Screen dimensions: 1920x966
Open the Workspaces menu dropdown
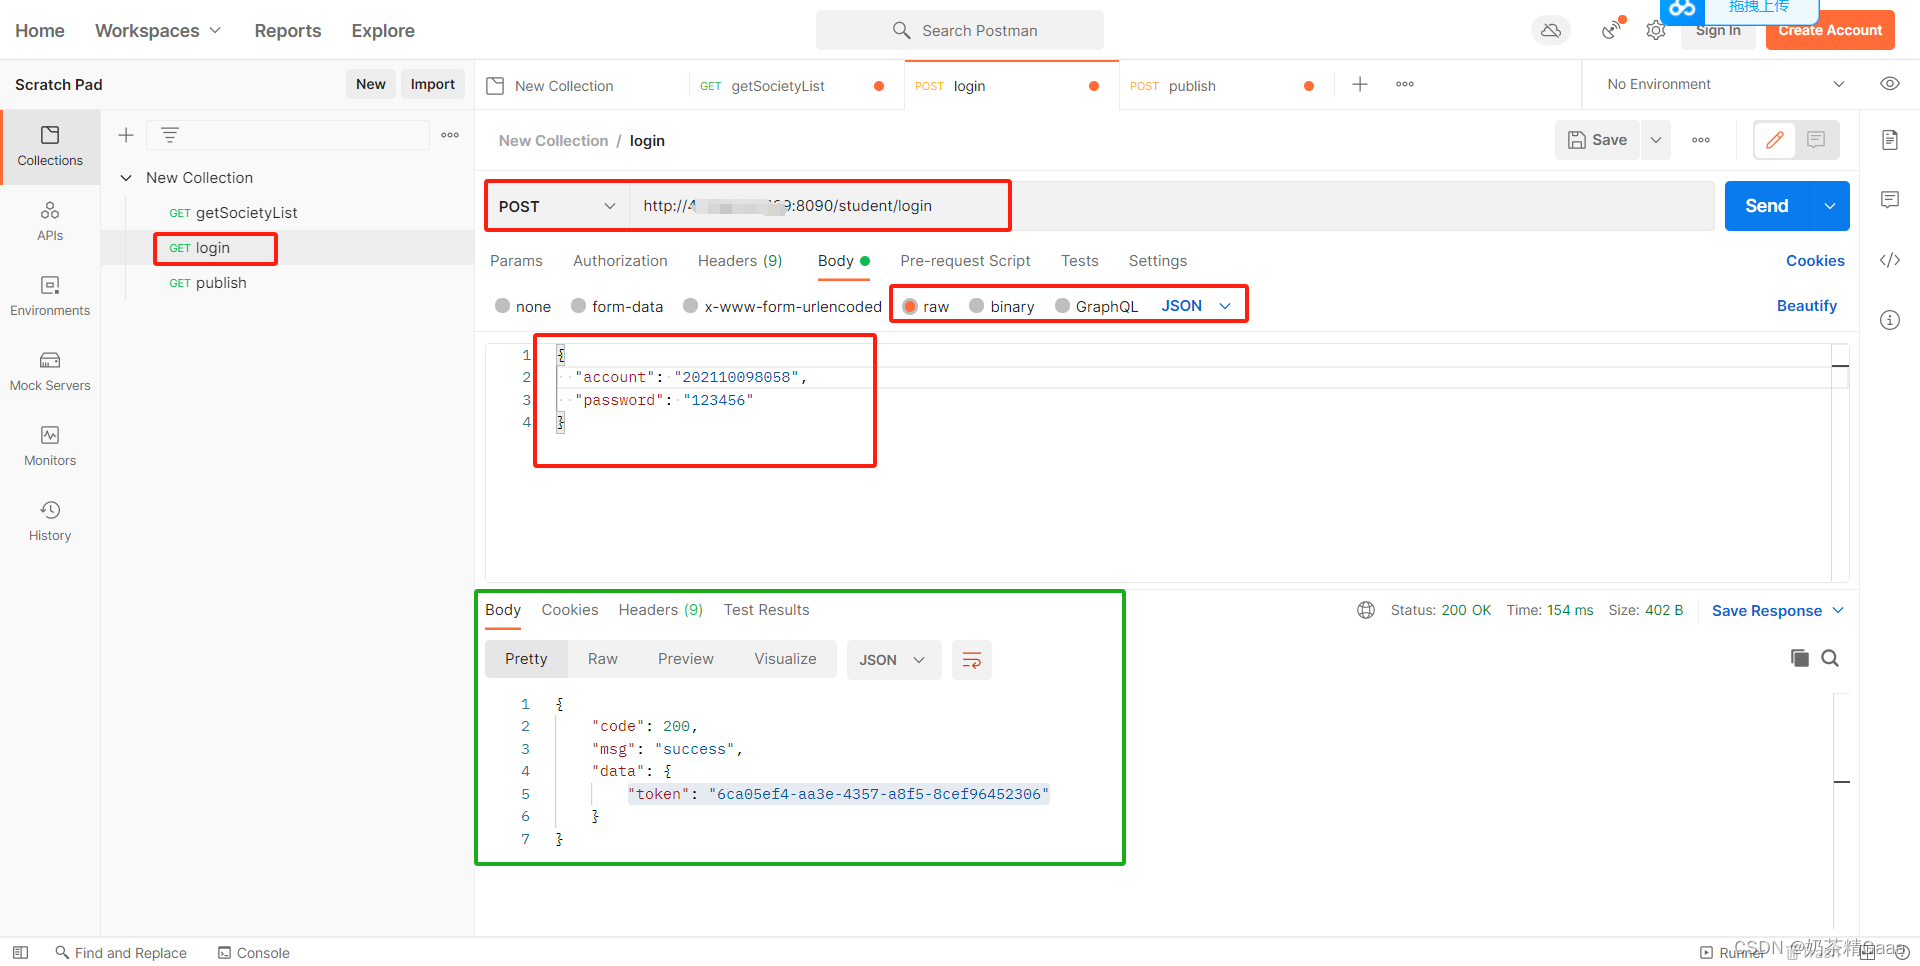coord(158,31)
